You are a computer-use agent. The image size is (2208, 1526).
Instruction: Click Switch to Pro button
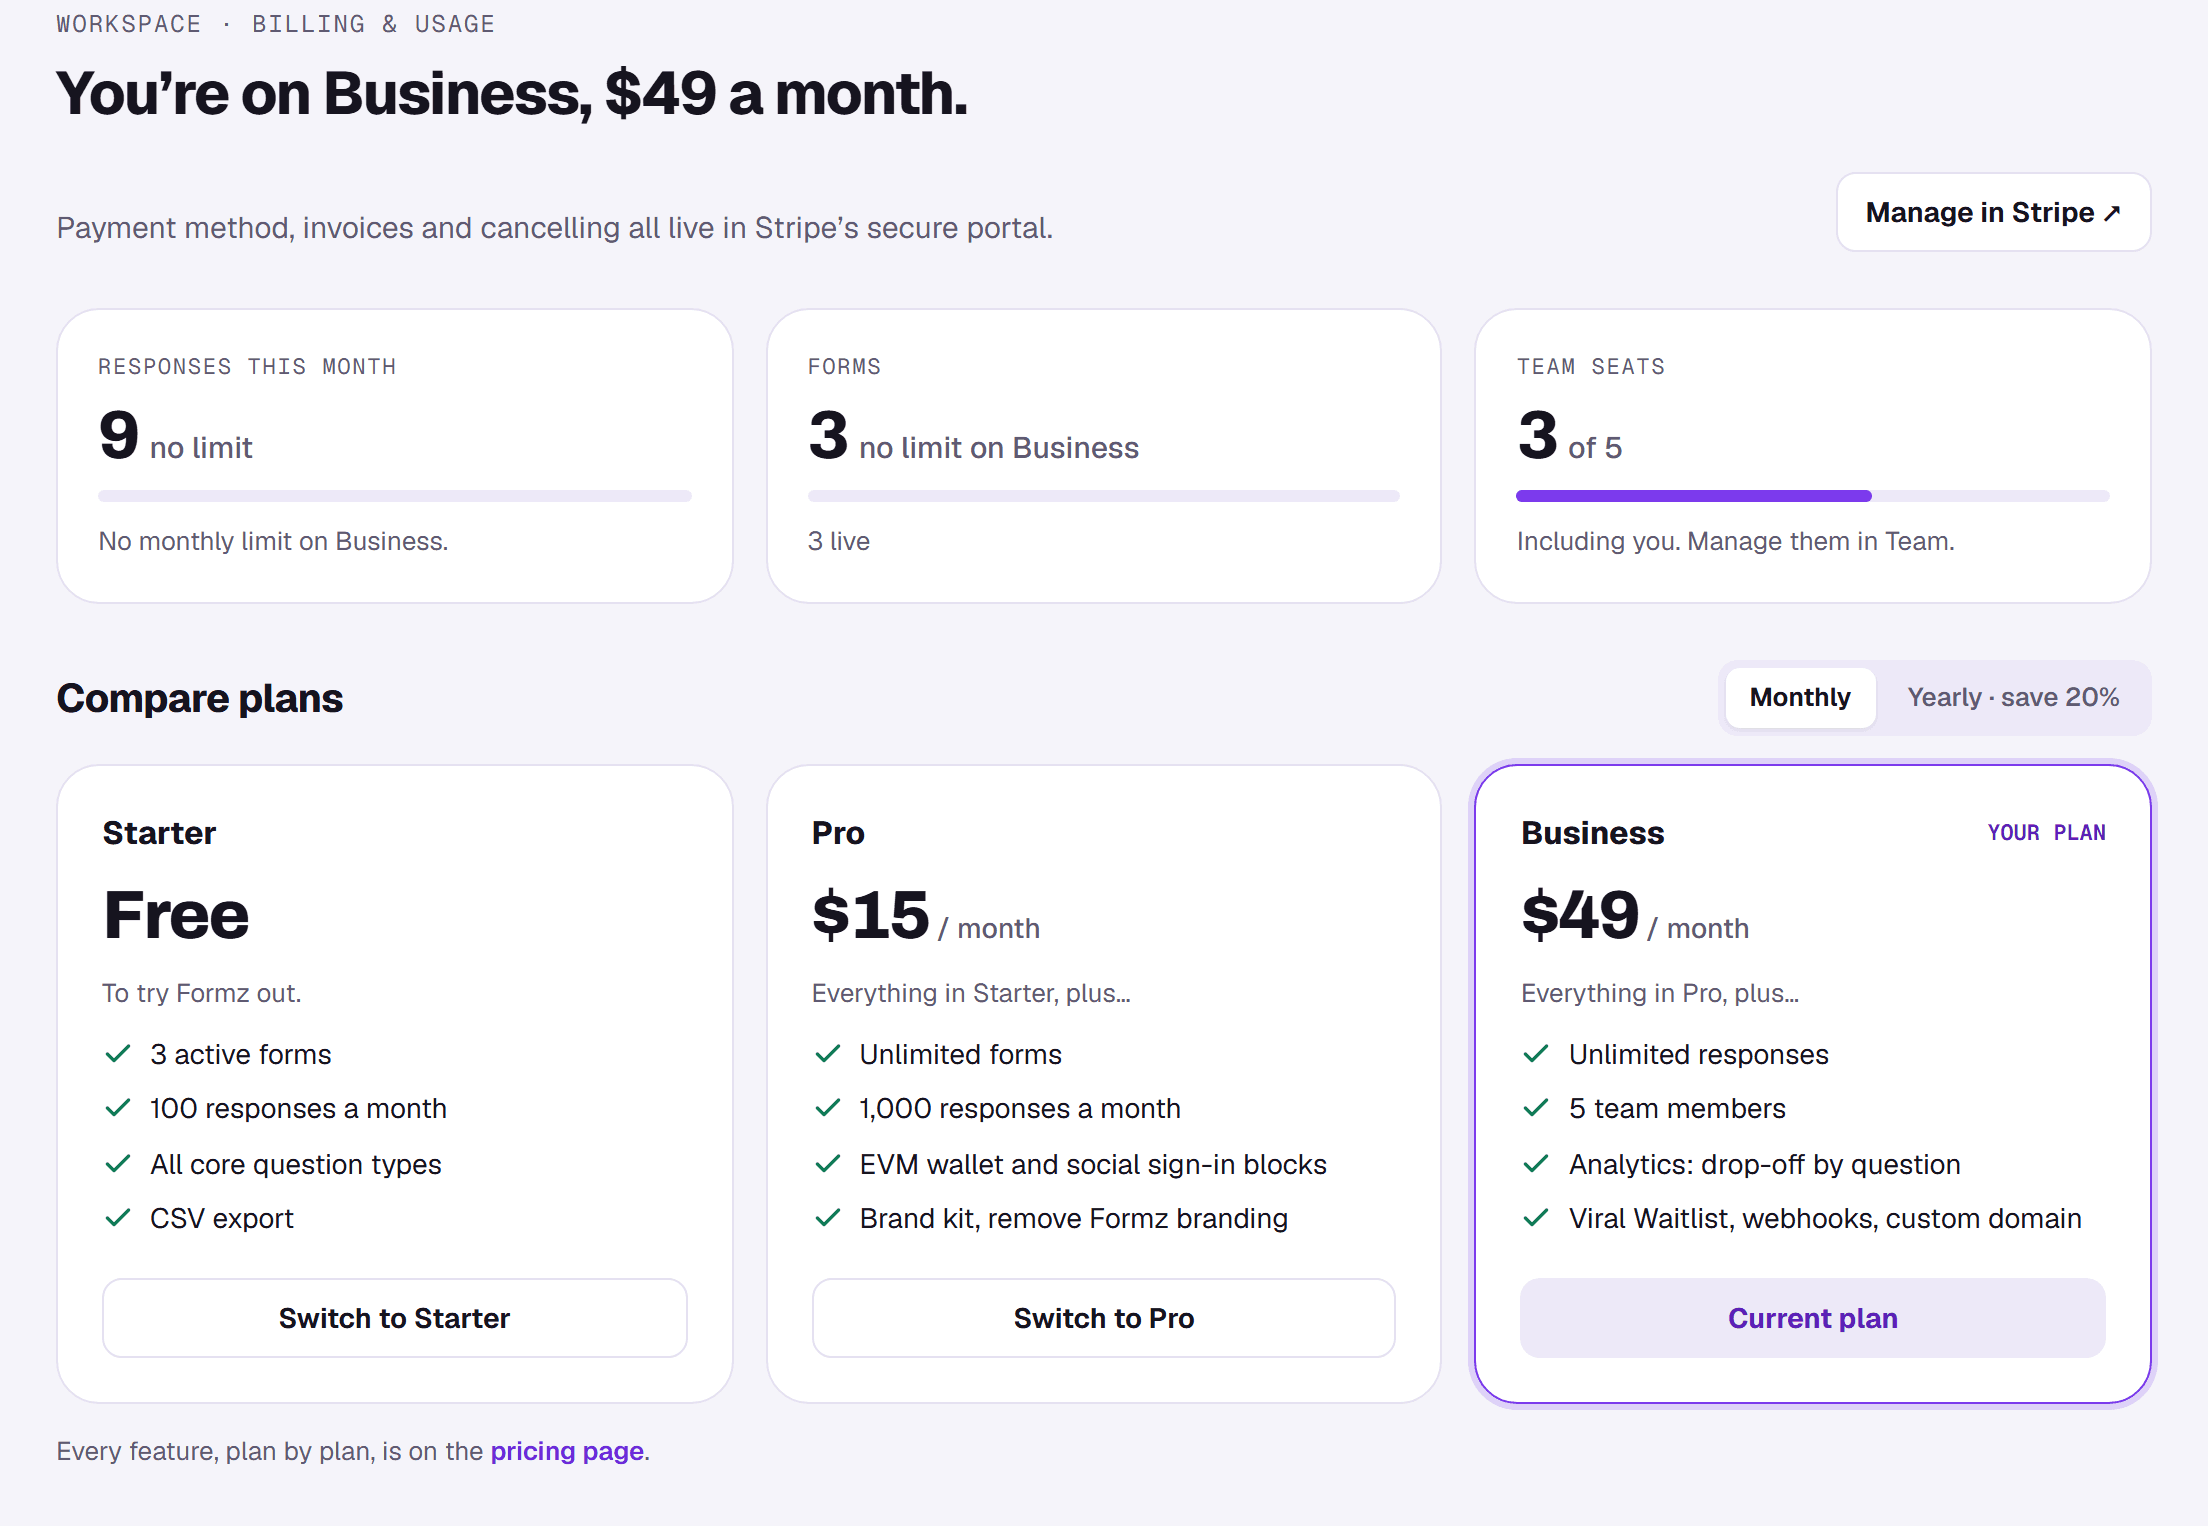click(x=1104, y=1318)
